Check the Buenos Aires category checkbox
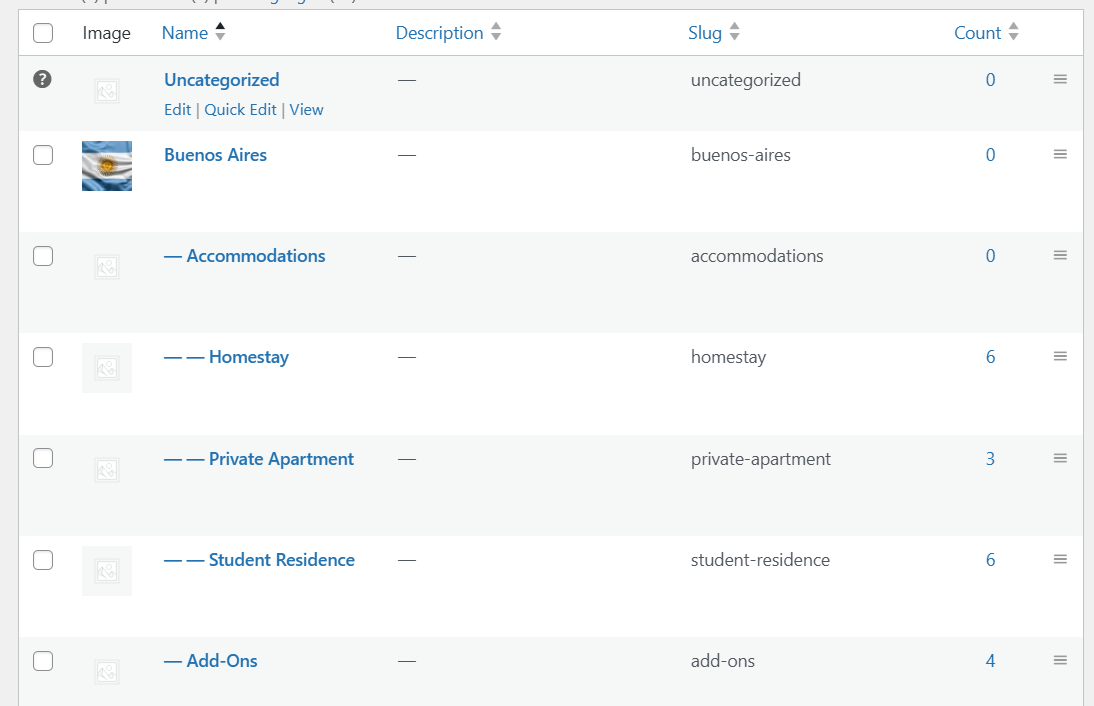 coord(43,155)
